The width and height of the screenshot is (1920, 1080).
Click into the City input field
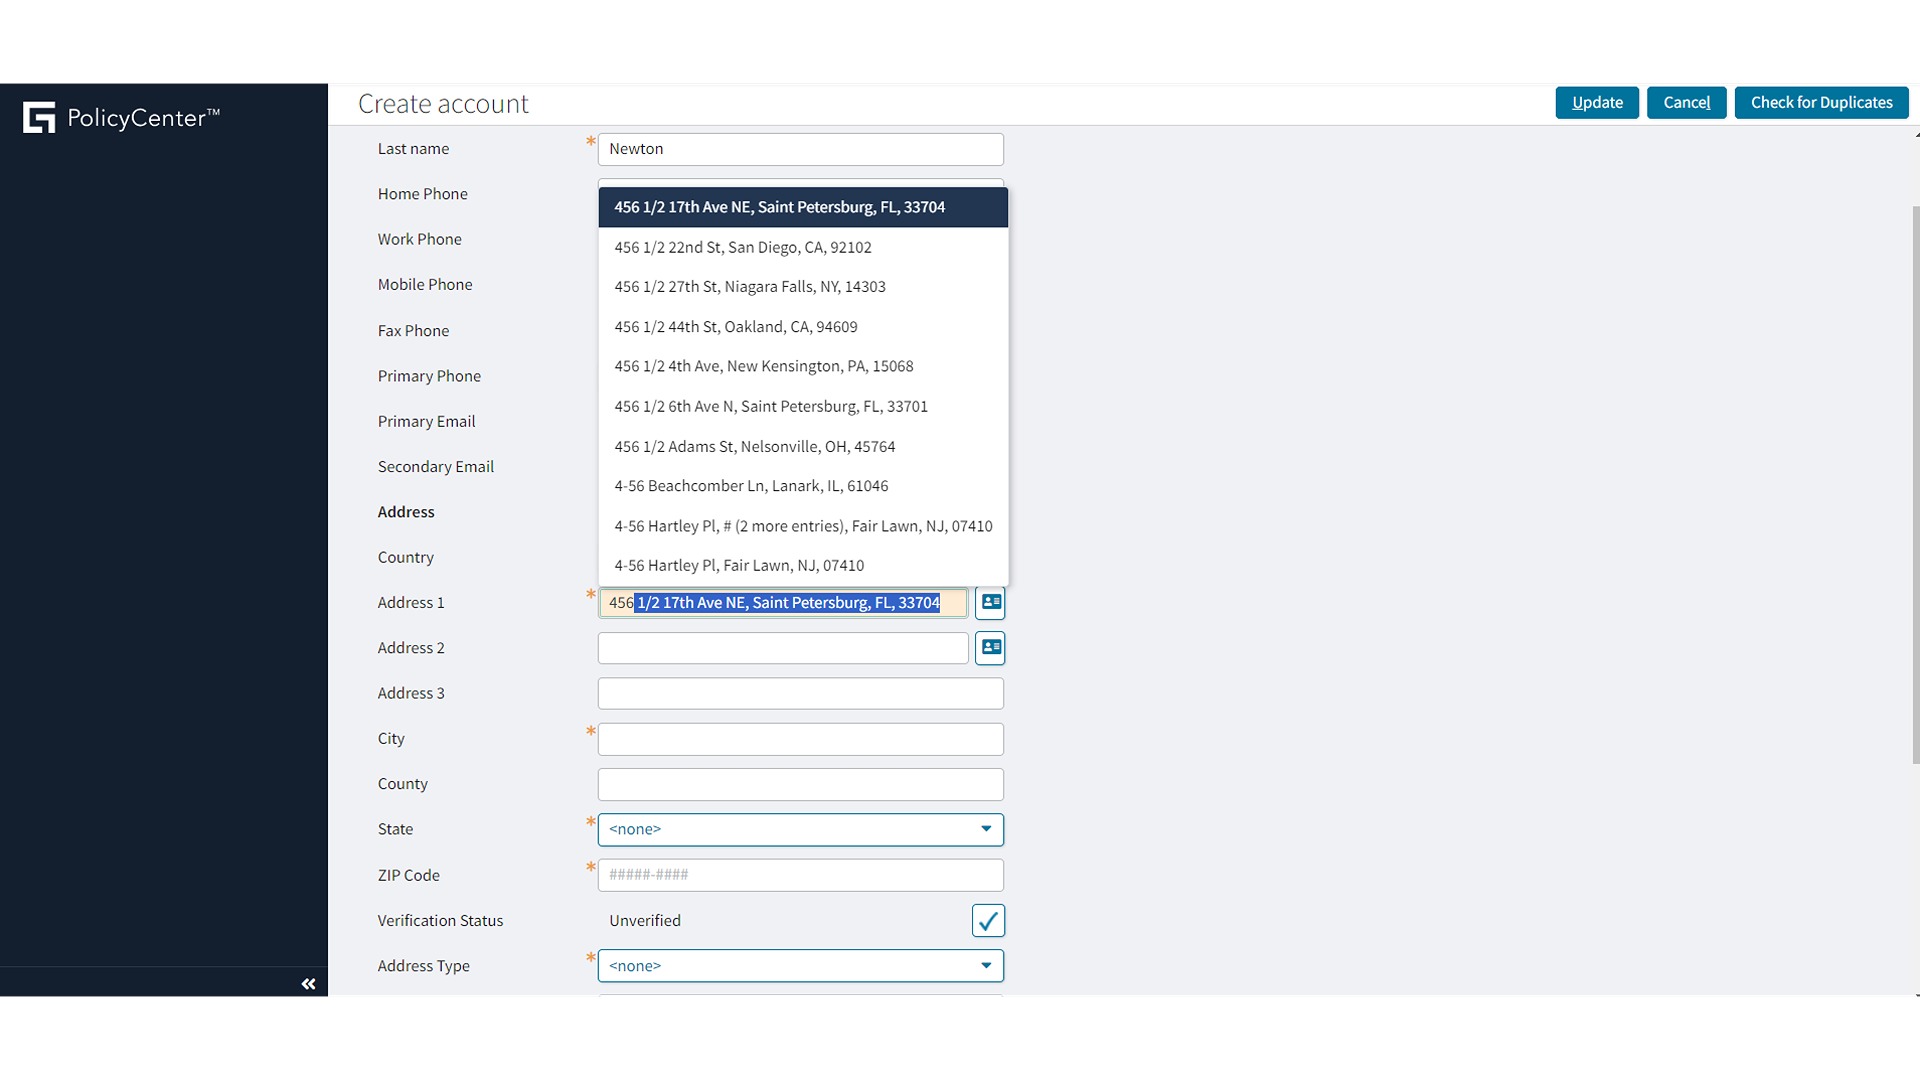pos(800,739)
